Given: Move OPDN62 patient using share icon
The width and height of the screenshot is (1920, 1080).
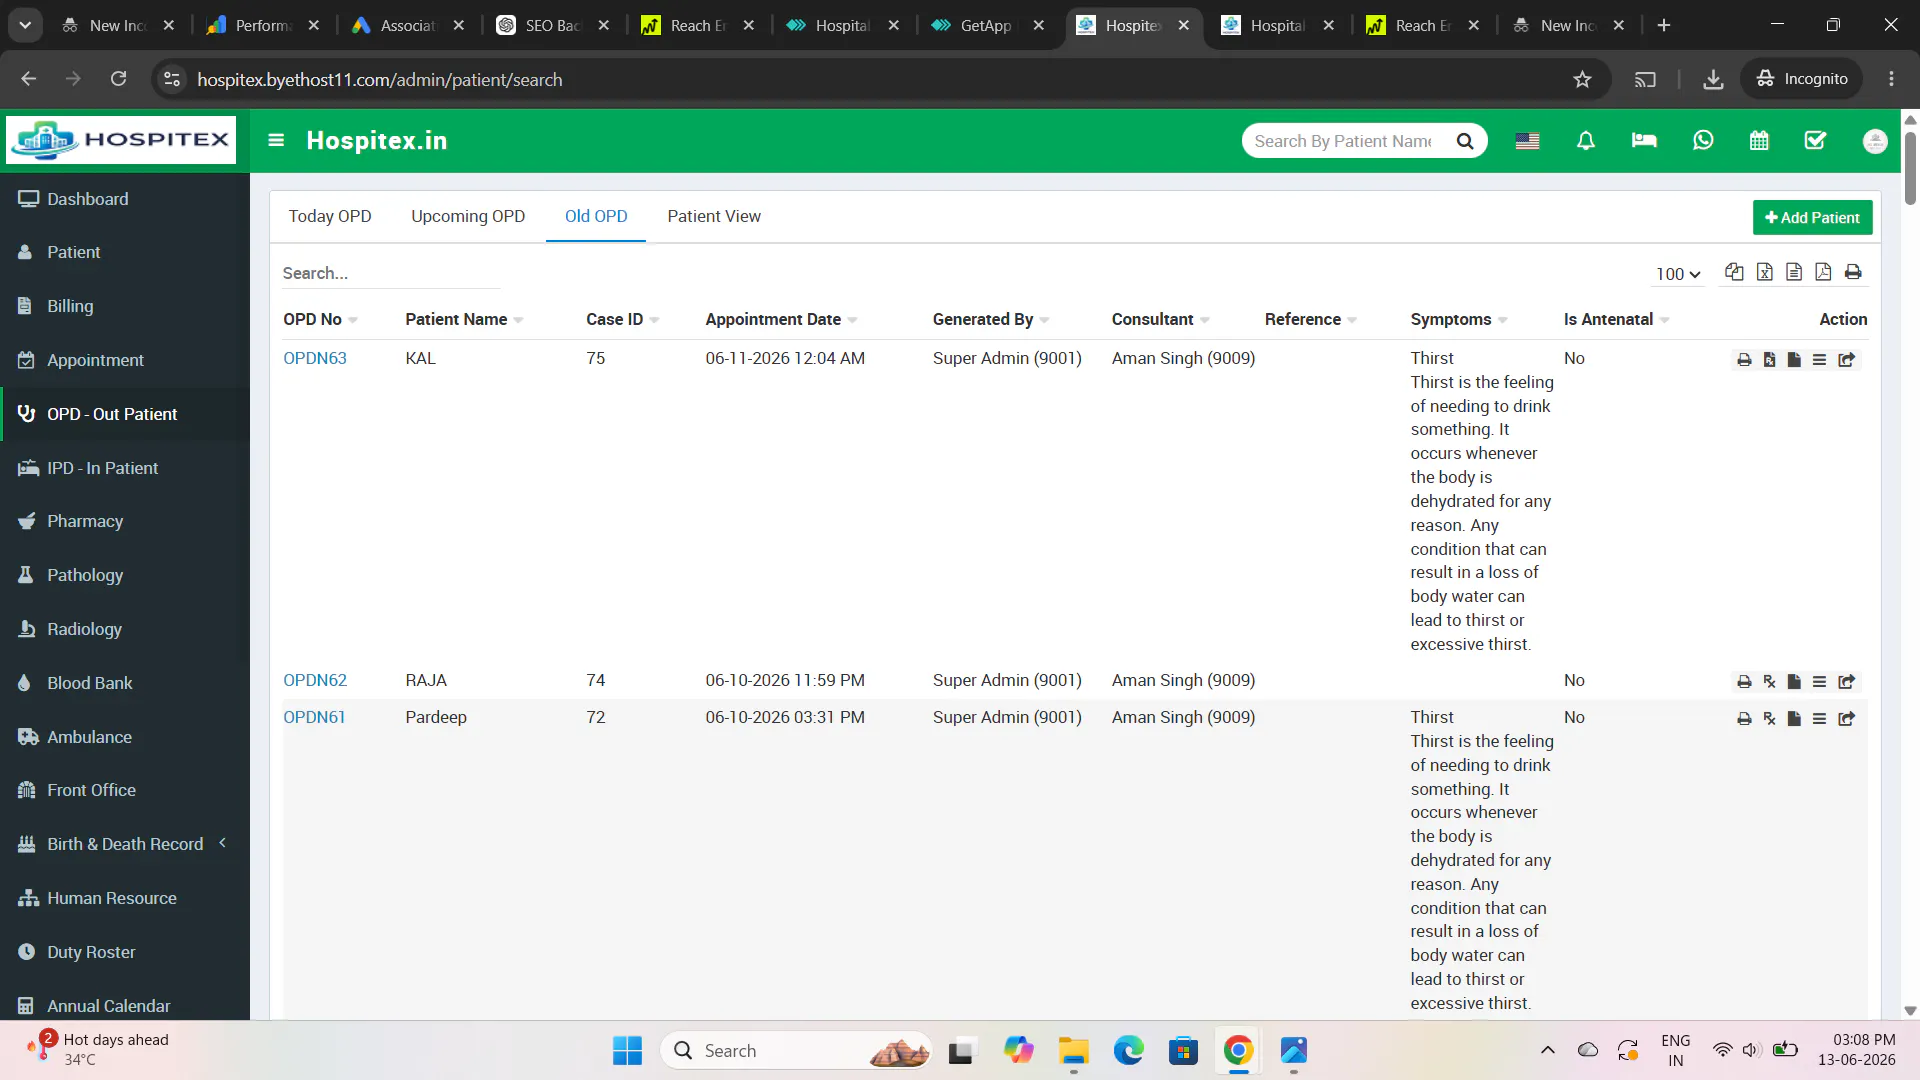Looking at the screenshot, I should (x=1847, y=682).
